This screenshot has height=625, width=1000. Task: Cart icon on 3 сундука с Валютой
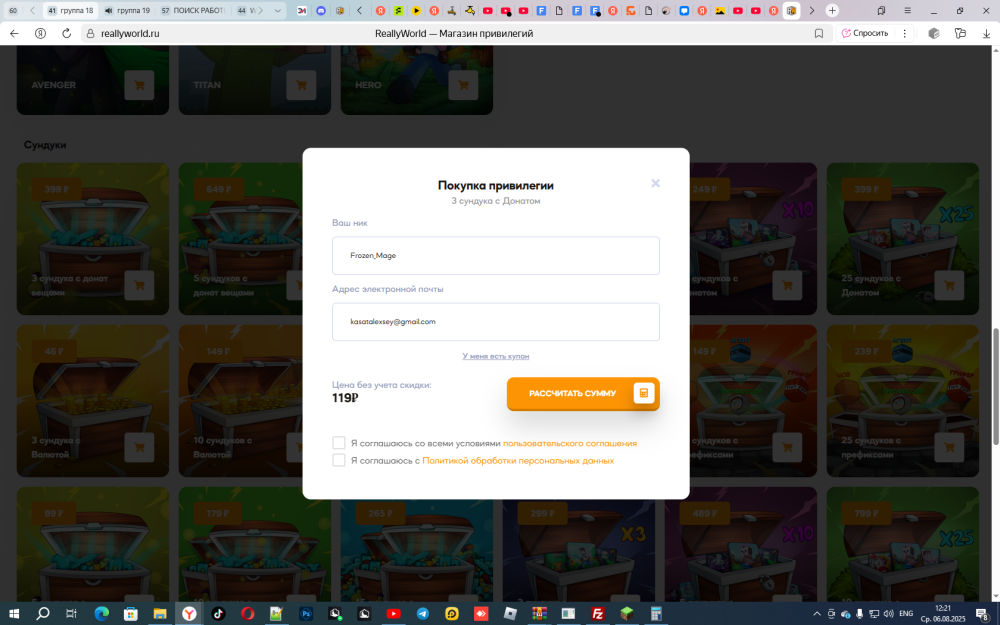click(x=139, y=447)
